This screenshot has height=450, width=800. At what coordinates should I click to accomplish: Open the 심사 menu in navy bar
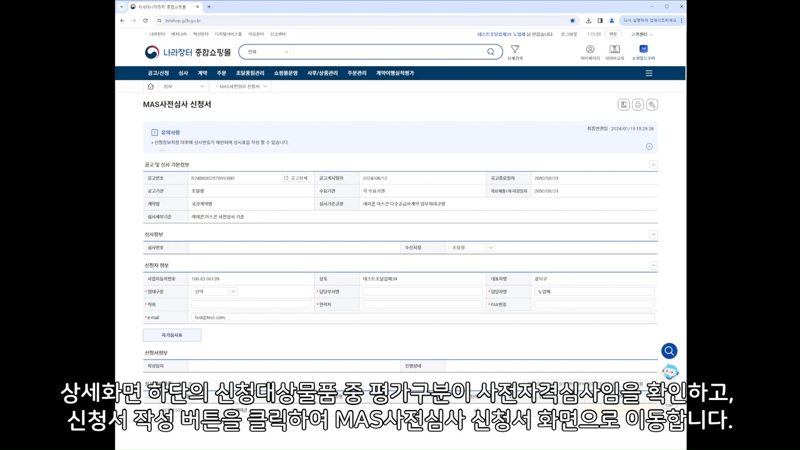click(x=183, y=73)
